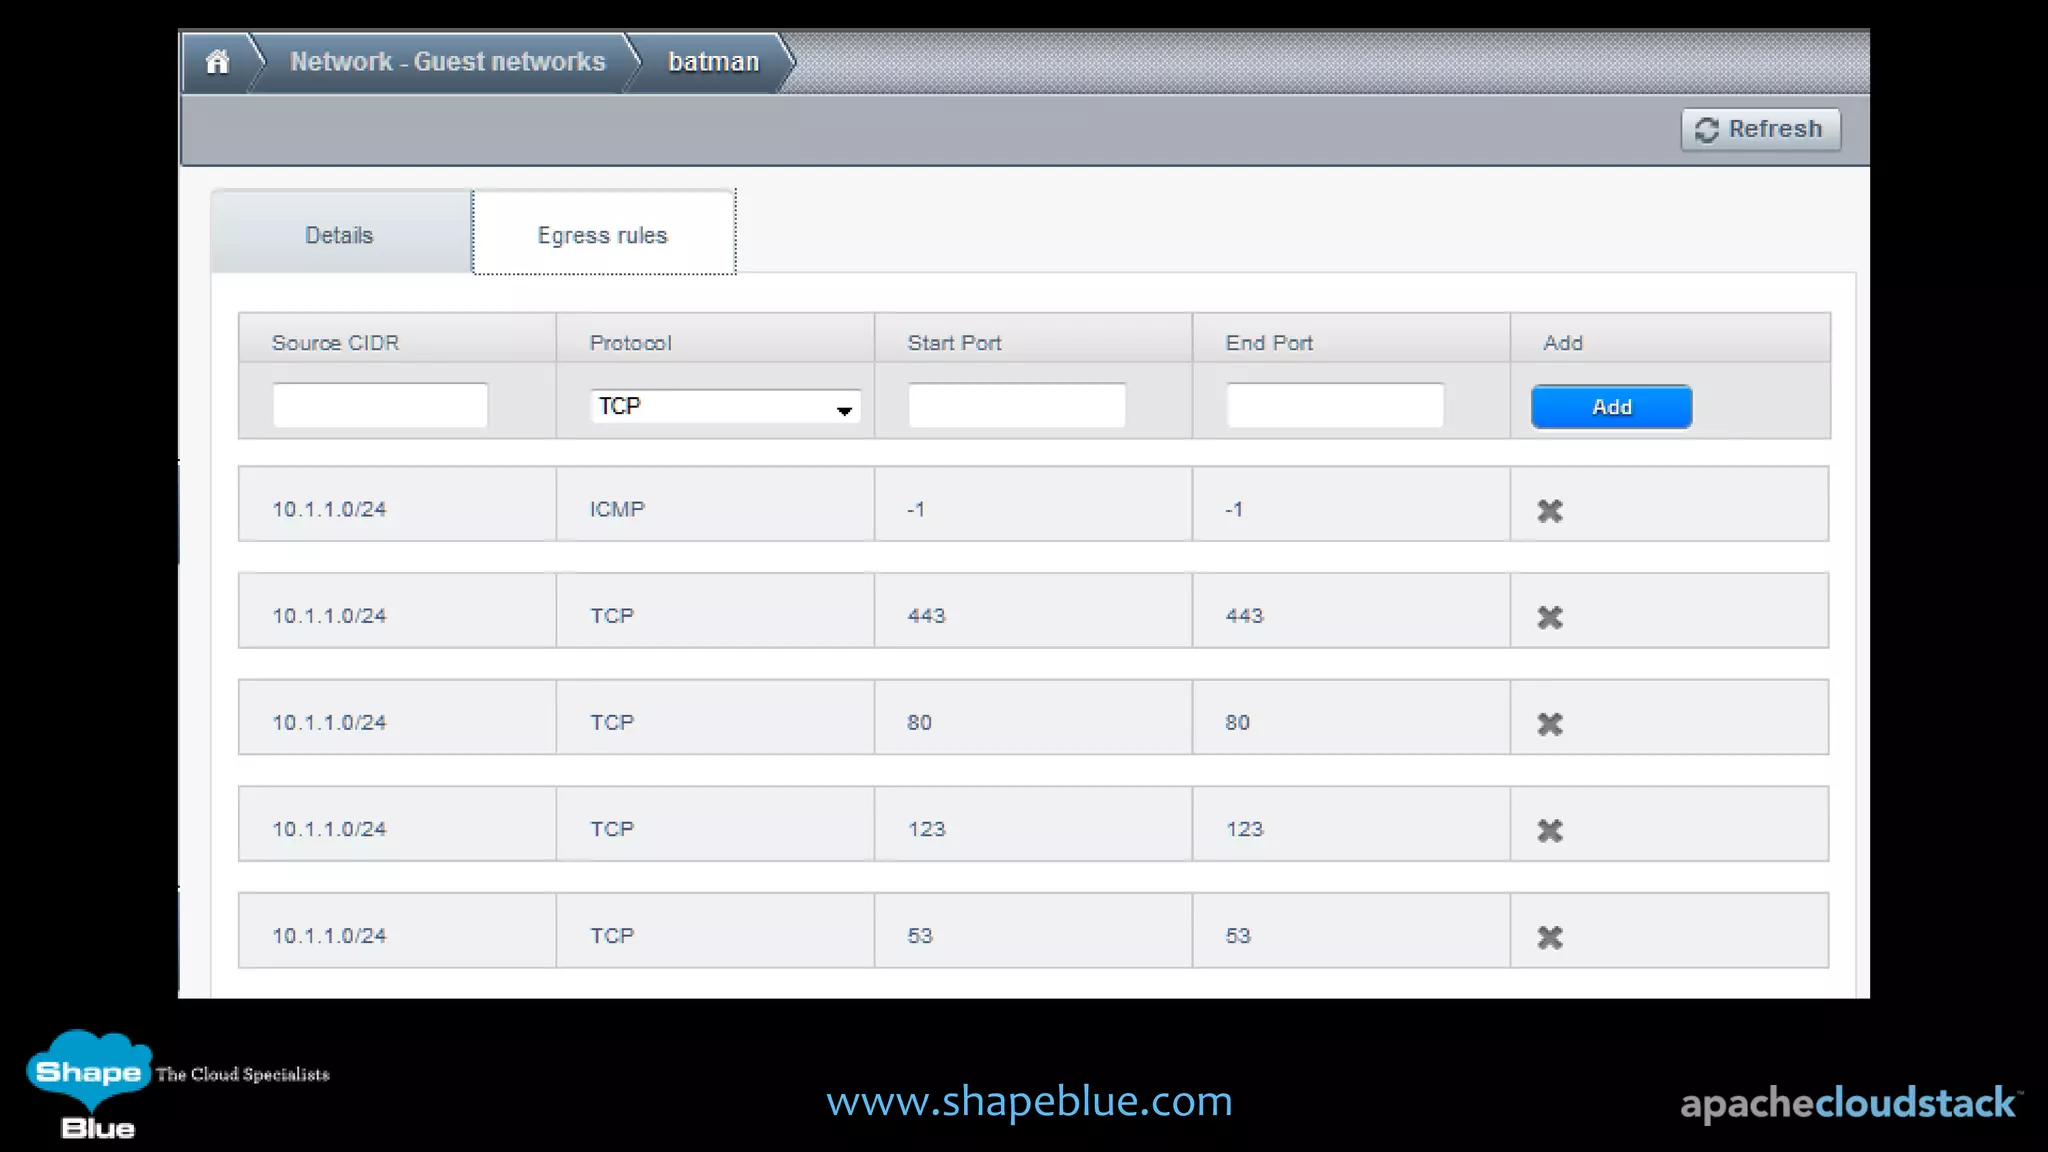Image resolution: width=2048 pixels, height=1152 pixels.
Task: Select 10.1.1.0/24 in the ICMP row
Action: pyautogui.click(x=329, y=509)
